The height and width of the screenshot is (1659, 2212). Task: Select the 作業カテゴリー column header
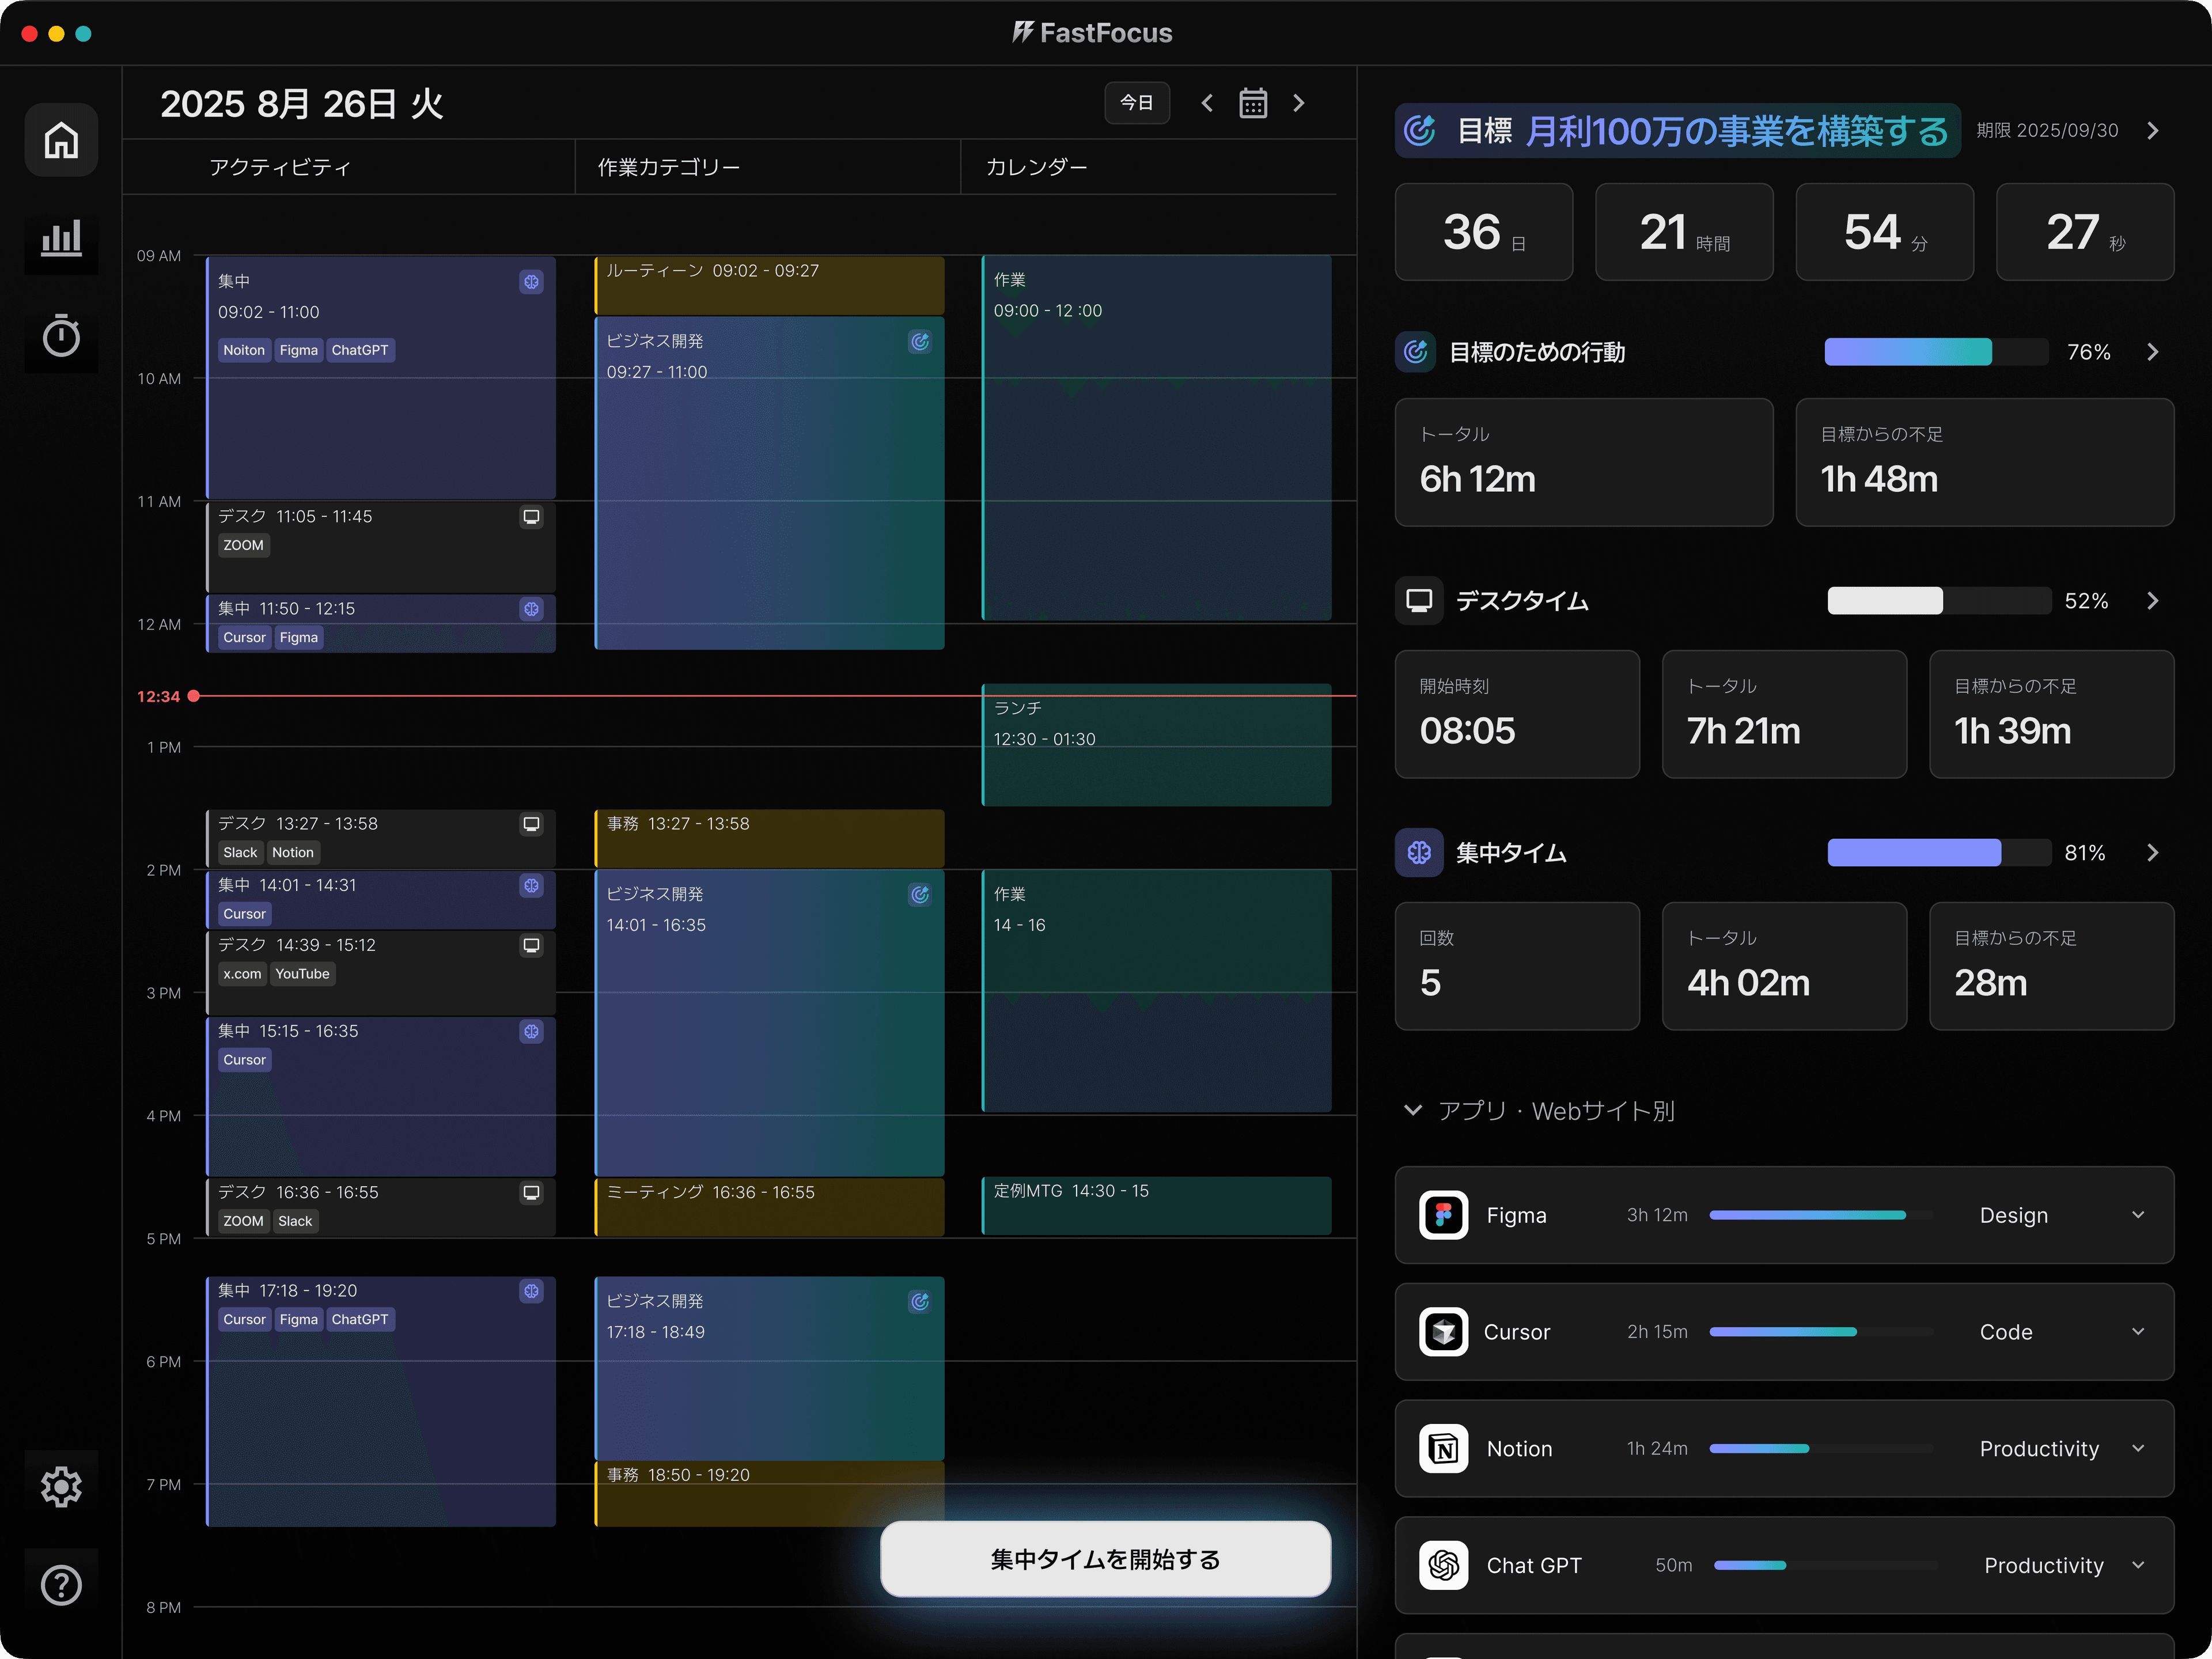(668, 167)
